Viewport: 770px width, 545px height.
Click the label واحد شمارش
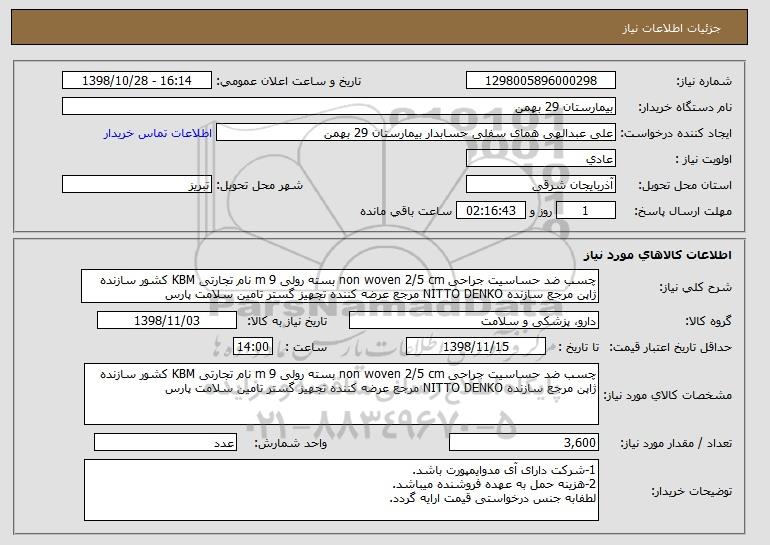290,444
